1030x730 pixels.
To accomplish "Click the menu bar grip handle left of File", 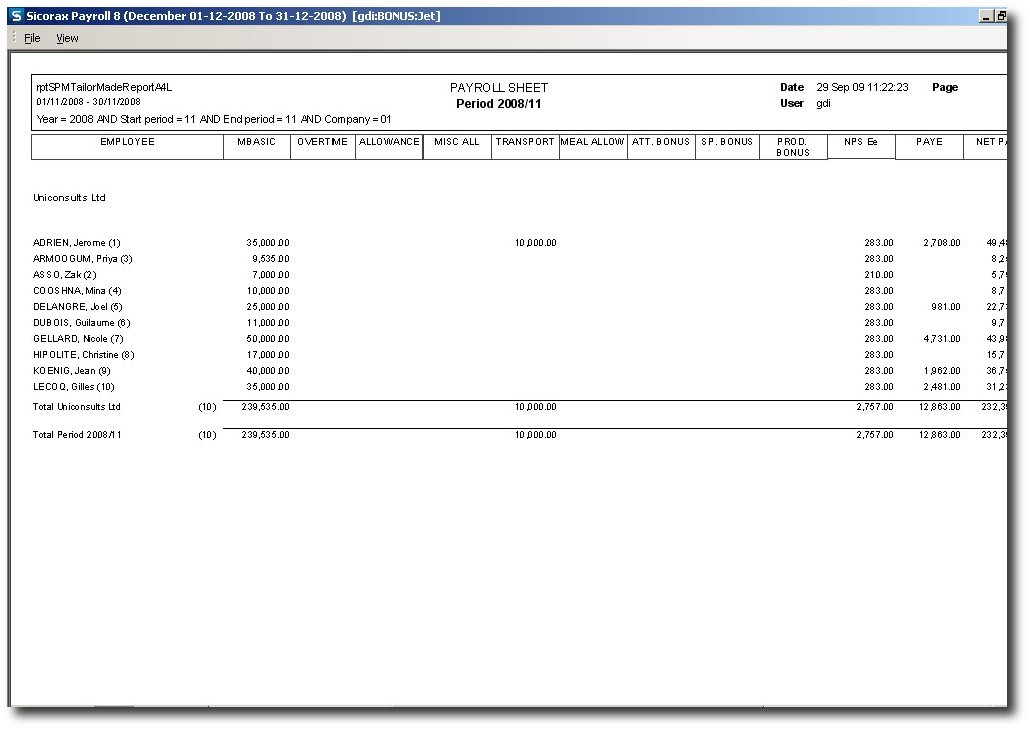I will click(x=14, y=38).
